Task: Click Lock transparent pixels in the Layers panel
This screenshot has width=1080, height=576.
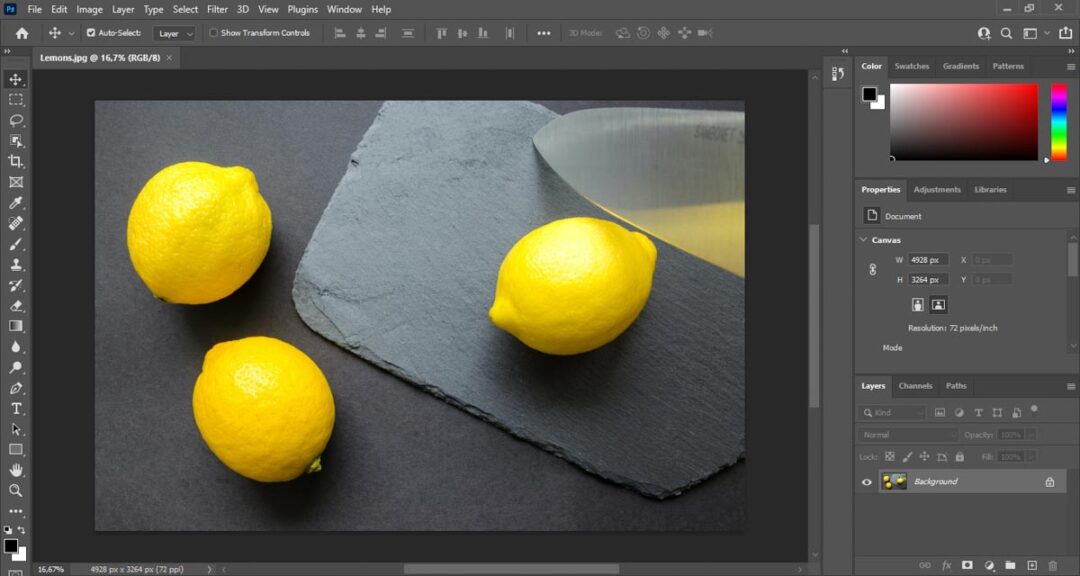Action: tap(890, 456)
